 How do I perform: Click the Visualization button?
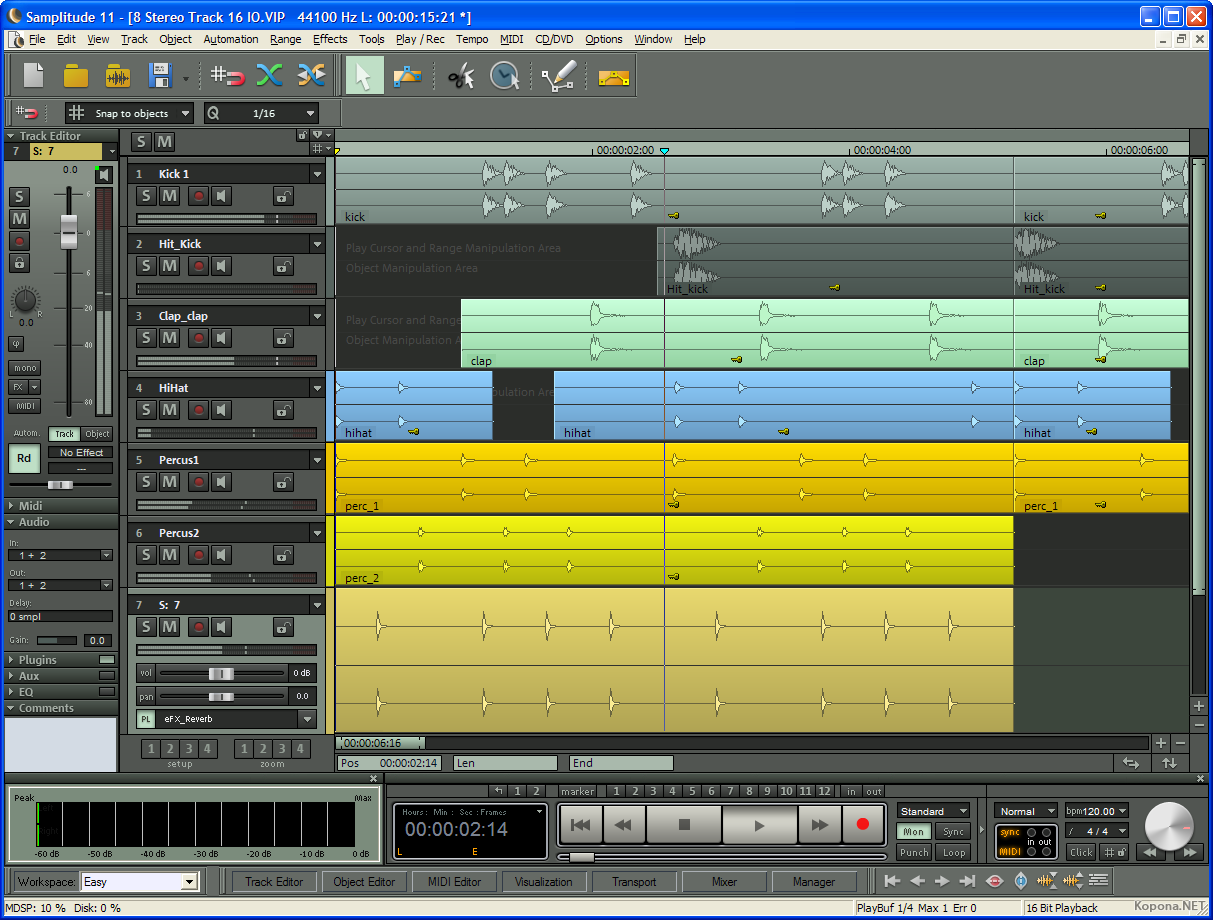click(x=544, y=882)
